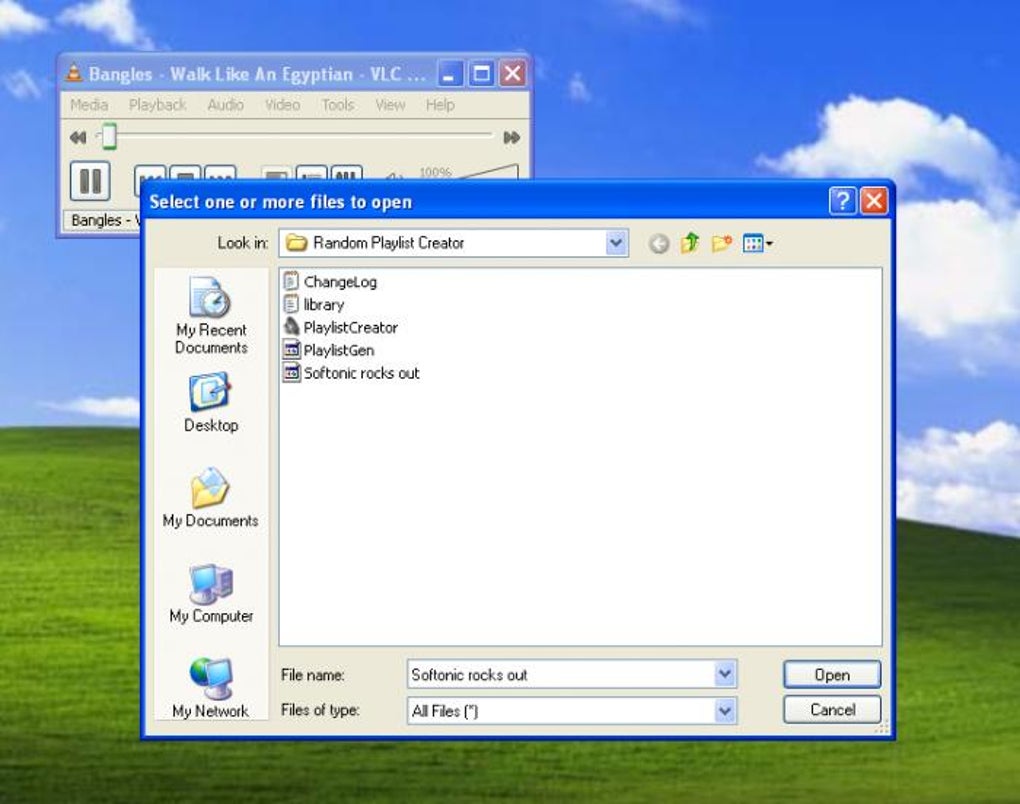
Task: Click VLC's slower rewind arrows left of seek bar
Action: (78, 137)
